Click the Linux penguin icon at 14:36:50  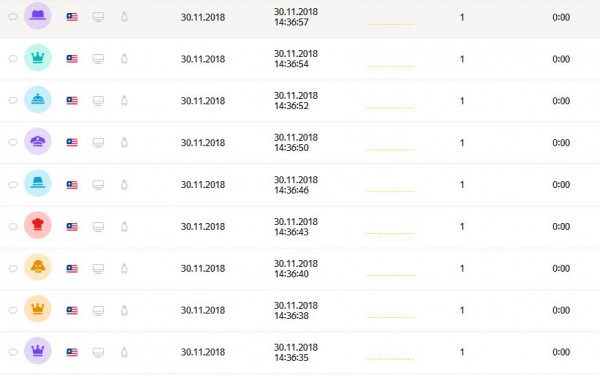124,143
